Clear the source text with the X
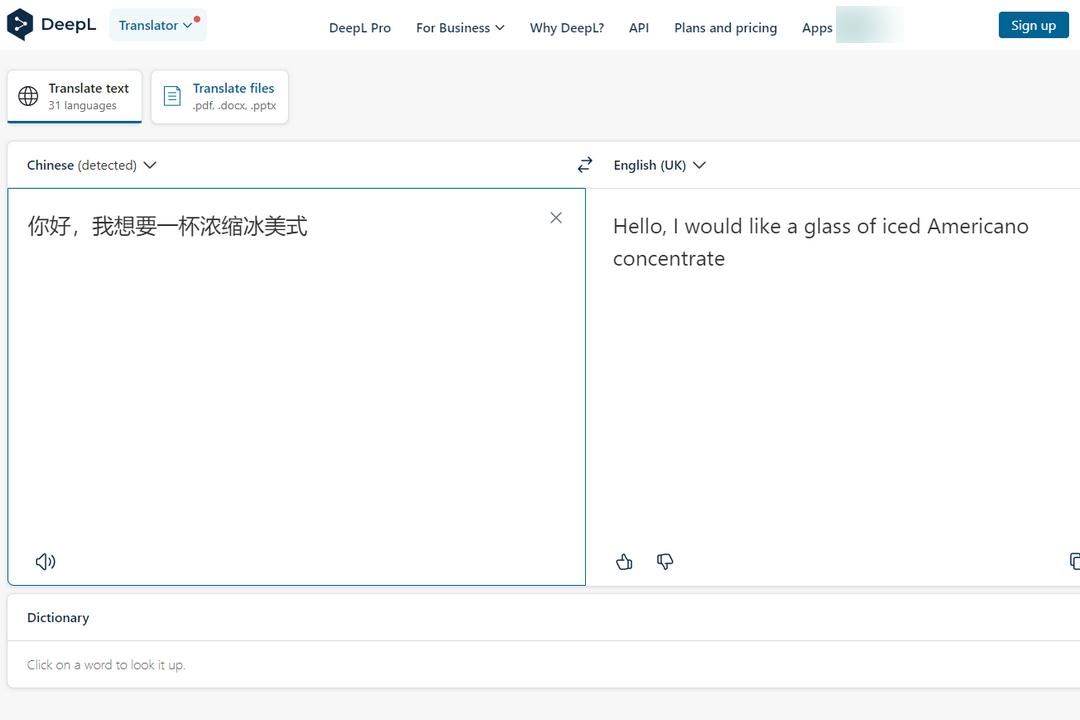Image resolution: width=1080 pixels, height=720 pixels. pyautogui.click(x=556, y=218)
